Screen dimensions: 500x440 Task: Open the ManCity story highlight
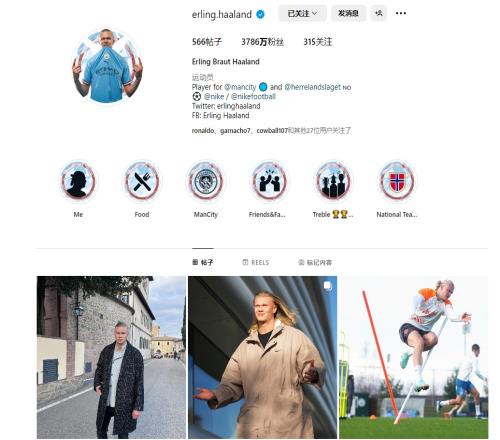click(x=206, y=181)
